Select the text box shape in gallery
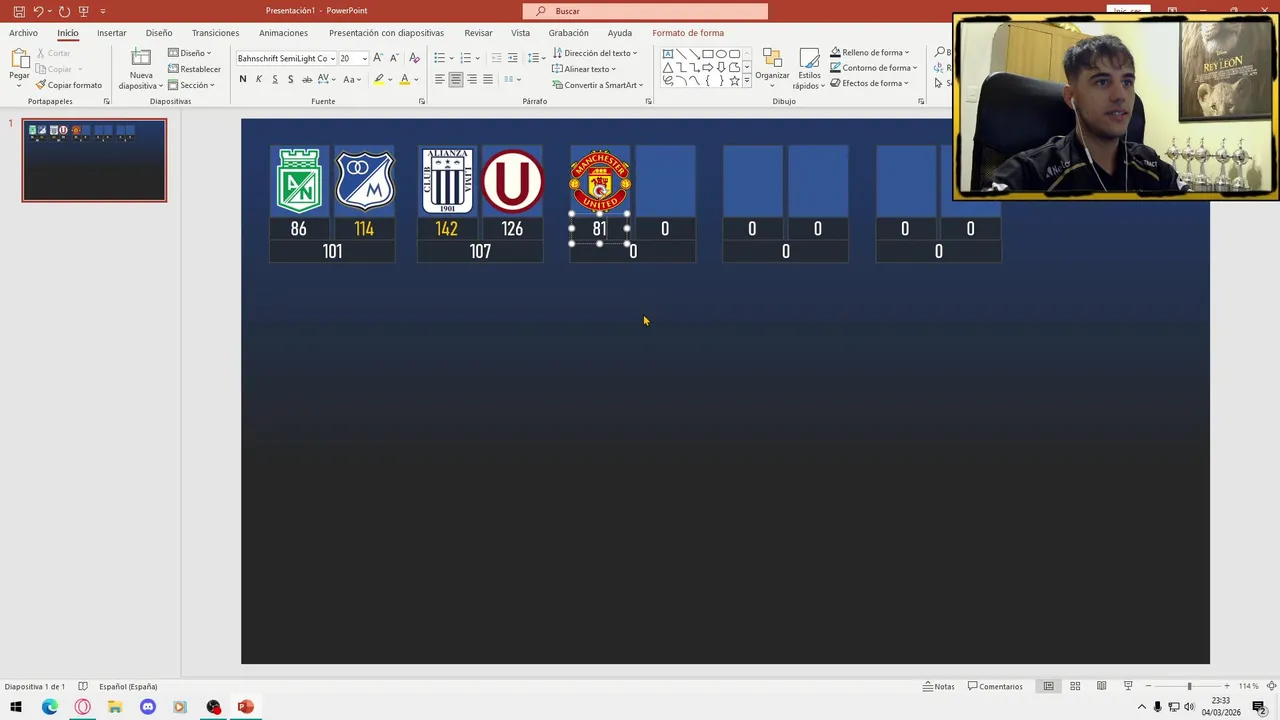1280x720 pixels. coord(668,54)
